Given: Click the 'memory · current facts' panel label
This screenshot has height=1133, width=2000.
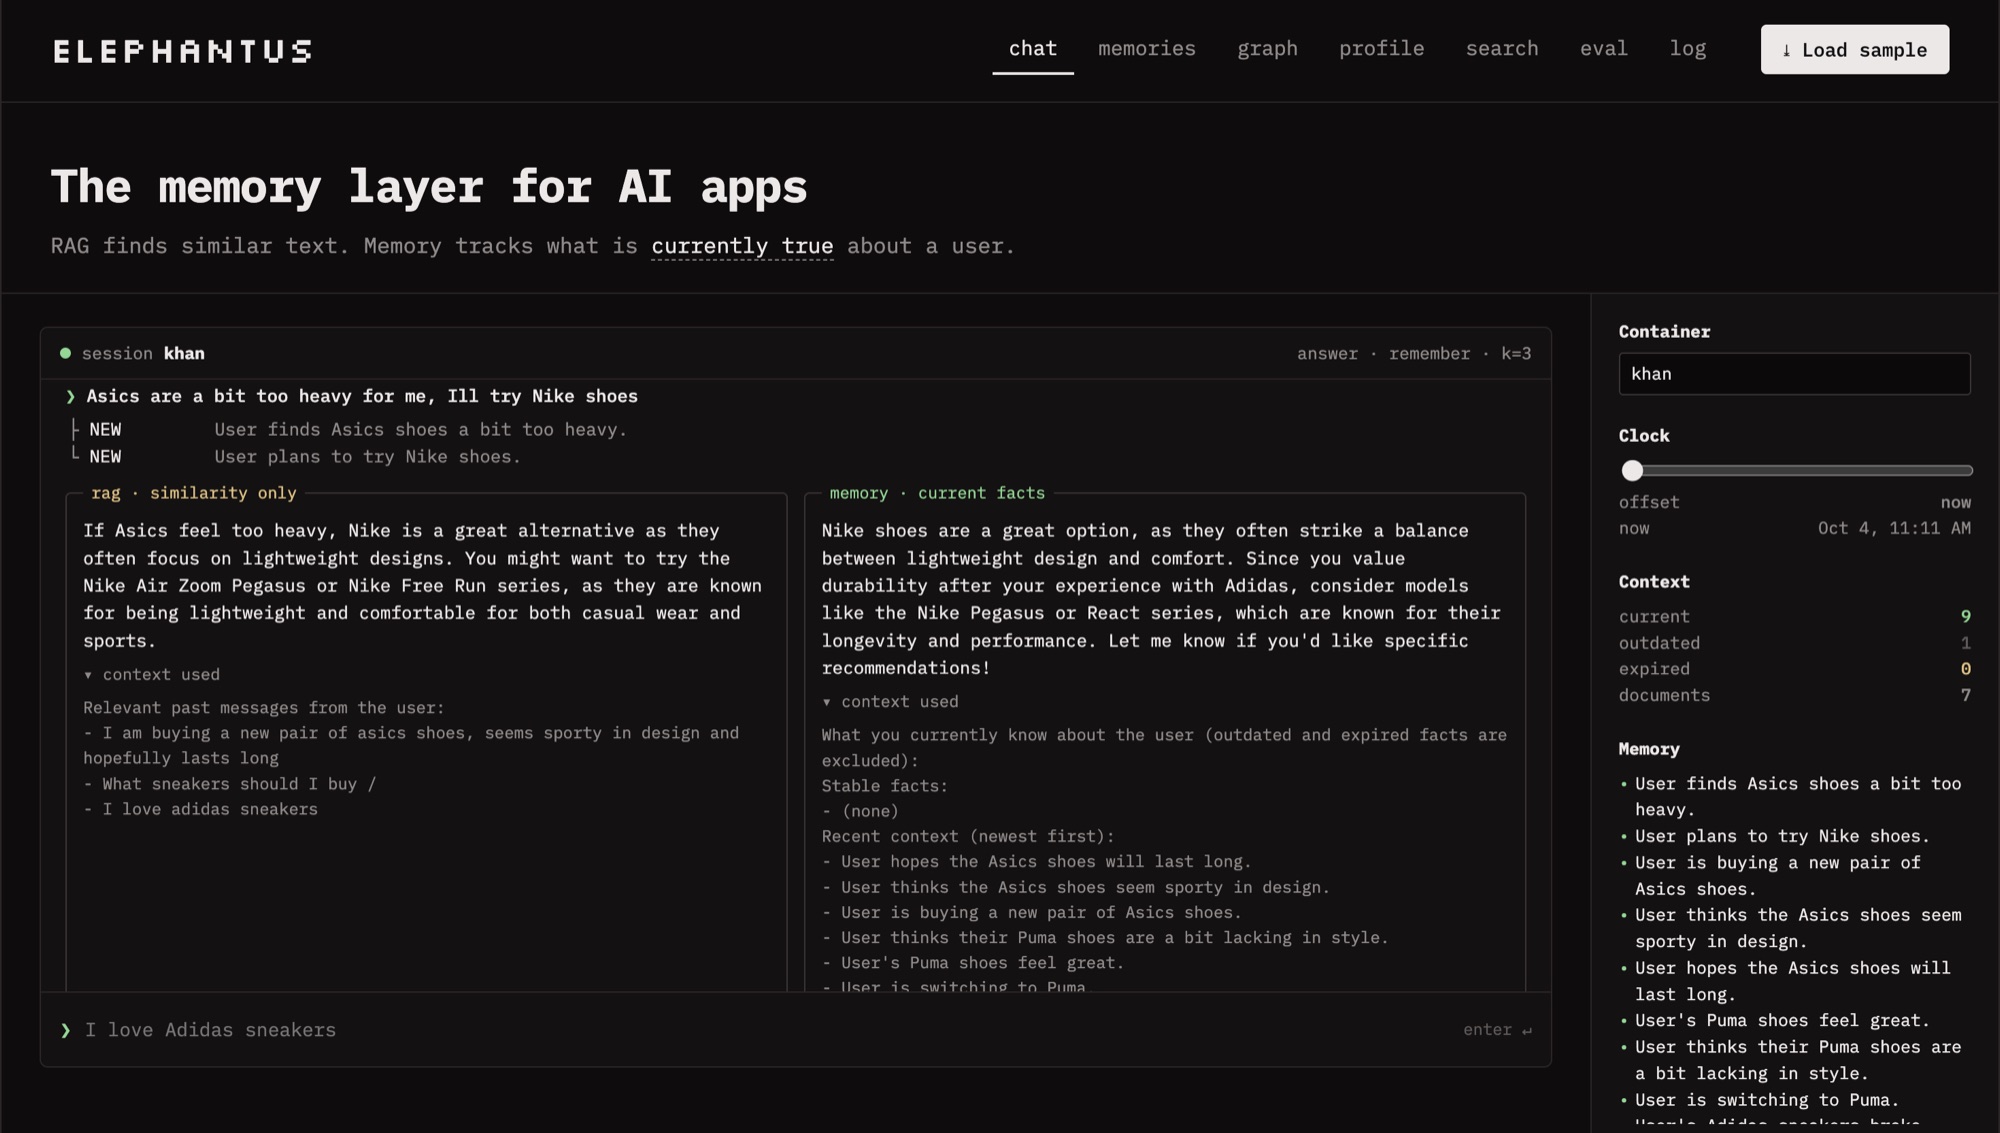Looking at the screenshot, I should click(x=937, y=493).
